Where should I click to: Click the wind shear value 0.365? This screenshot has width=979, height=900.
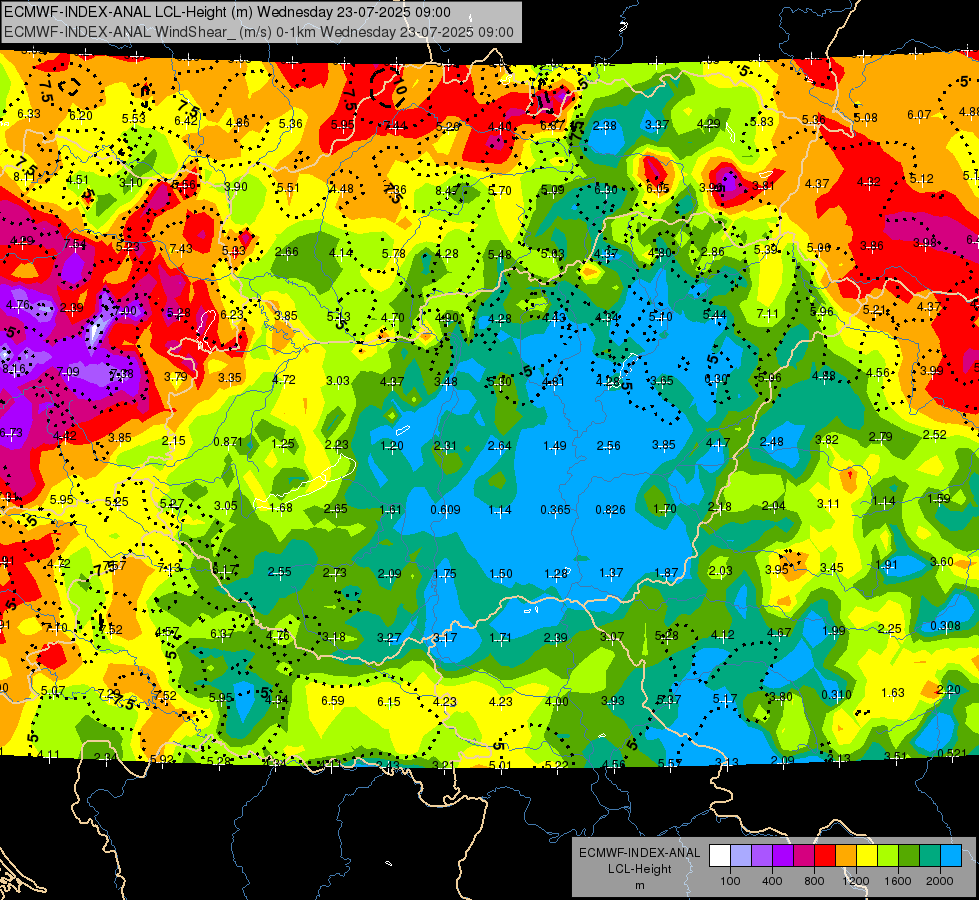tap(555, 510)
